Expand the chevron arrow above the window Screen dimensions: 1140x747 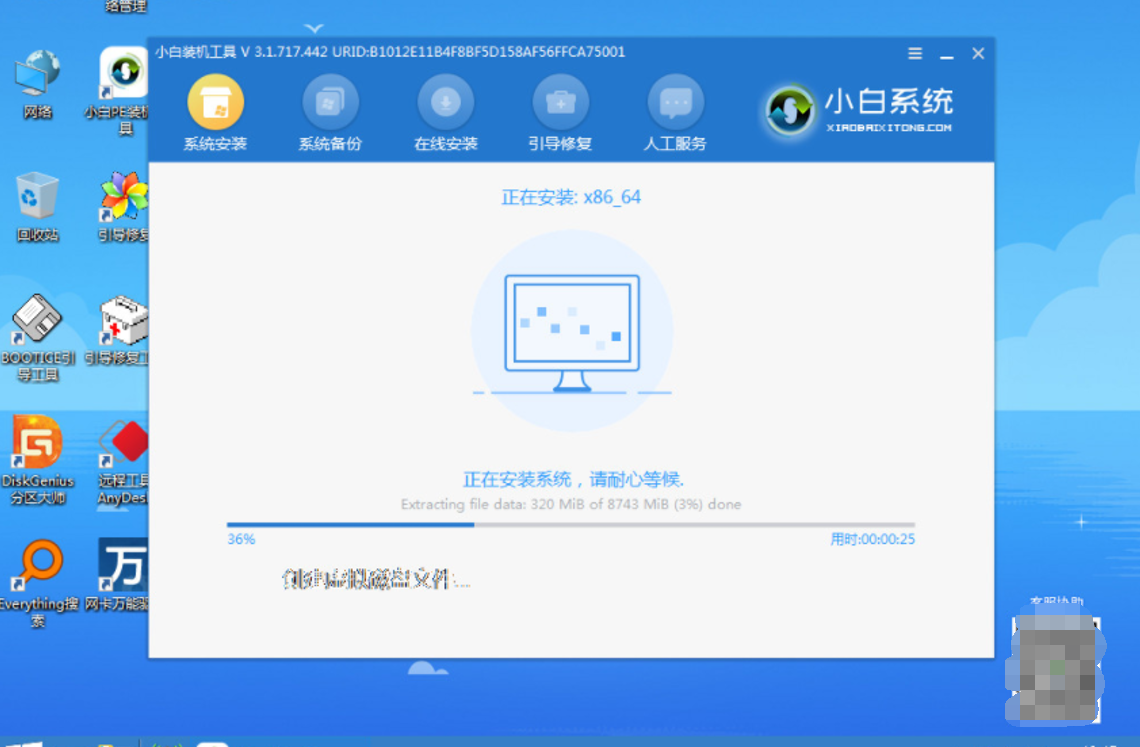coord(313,27)
